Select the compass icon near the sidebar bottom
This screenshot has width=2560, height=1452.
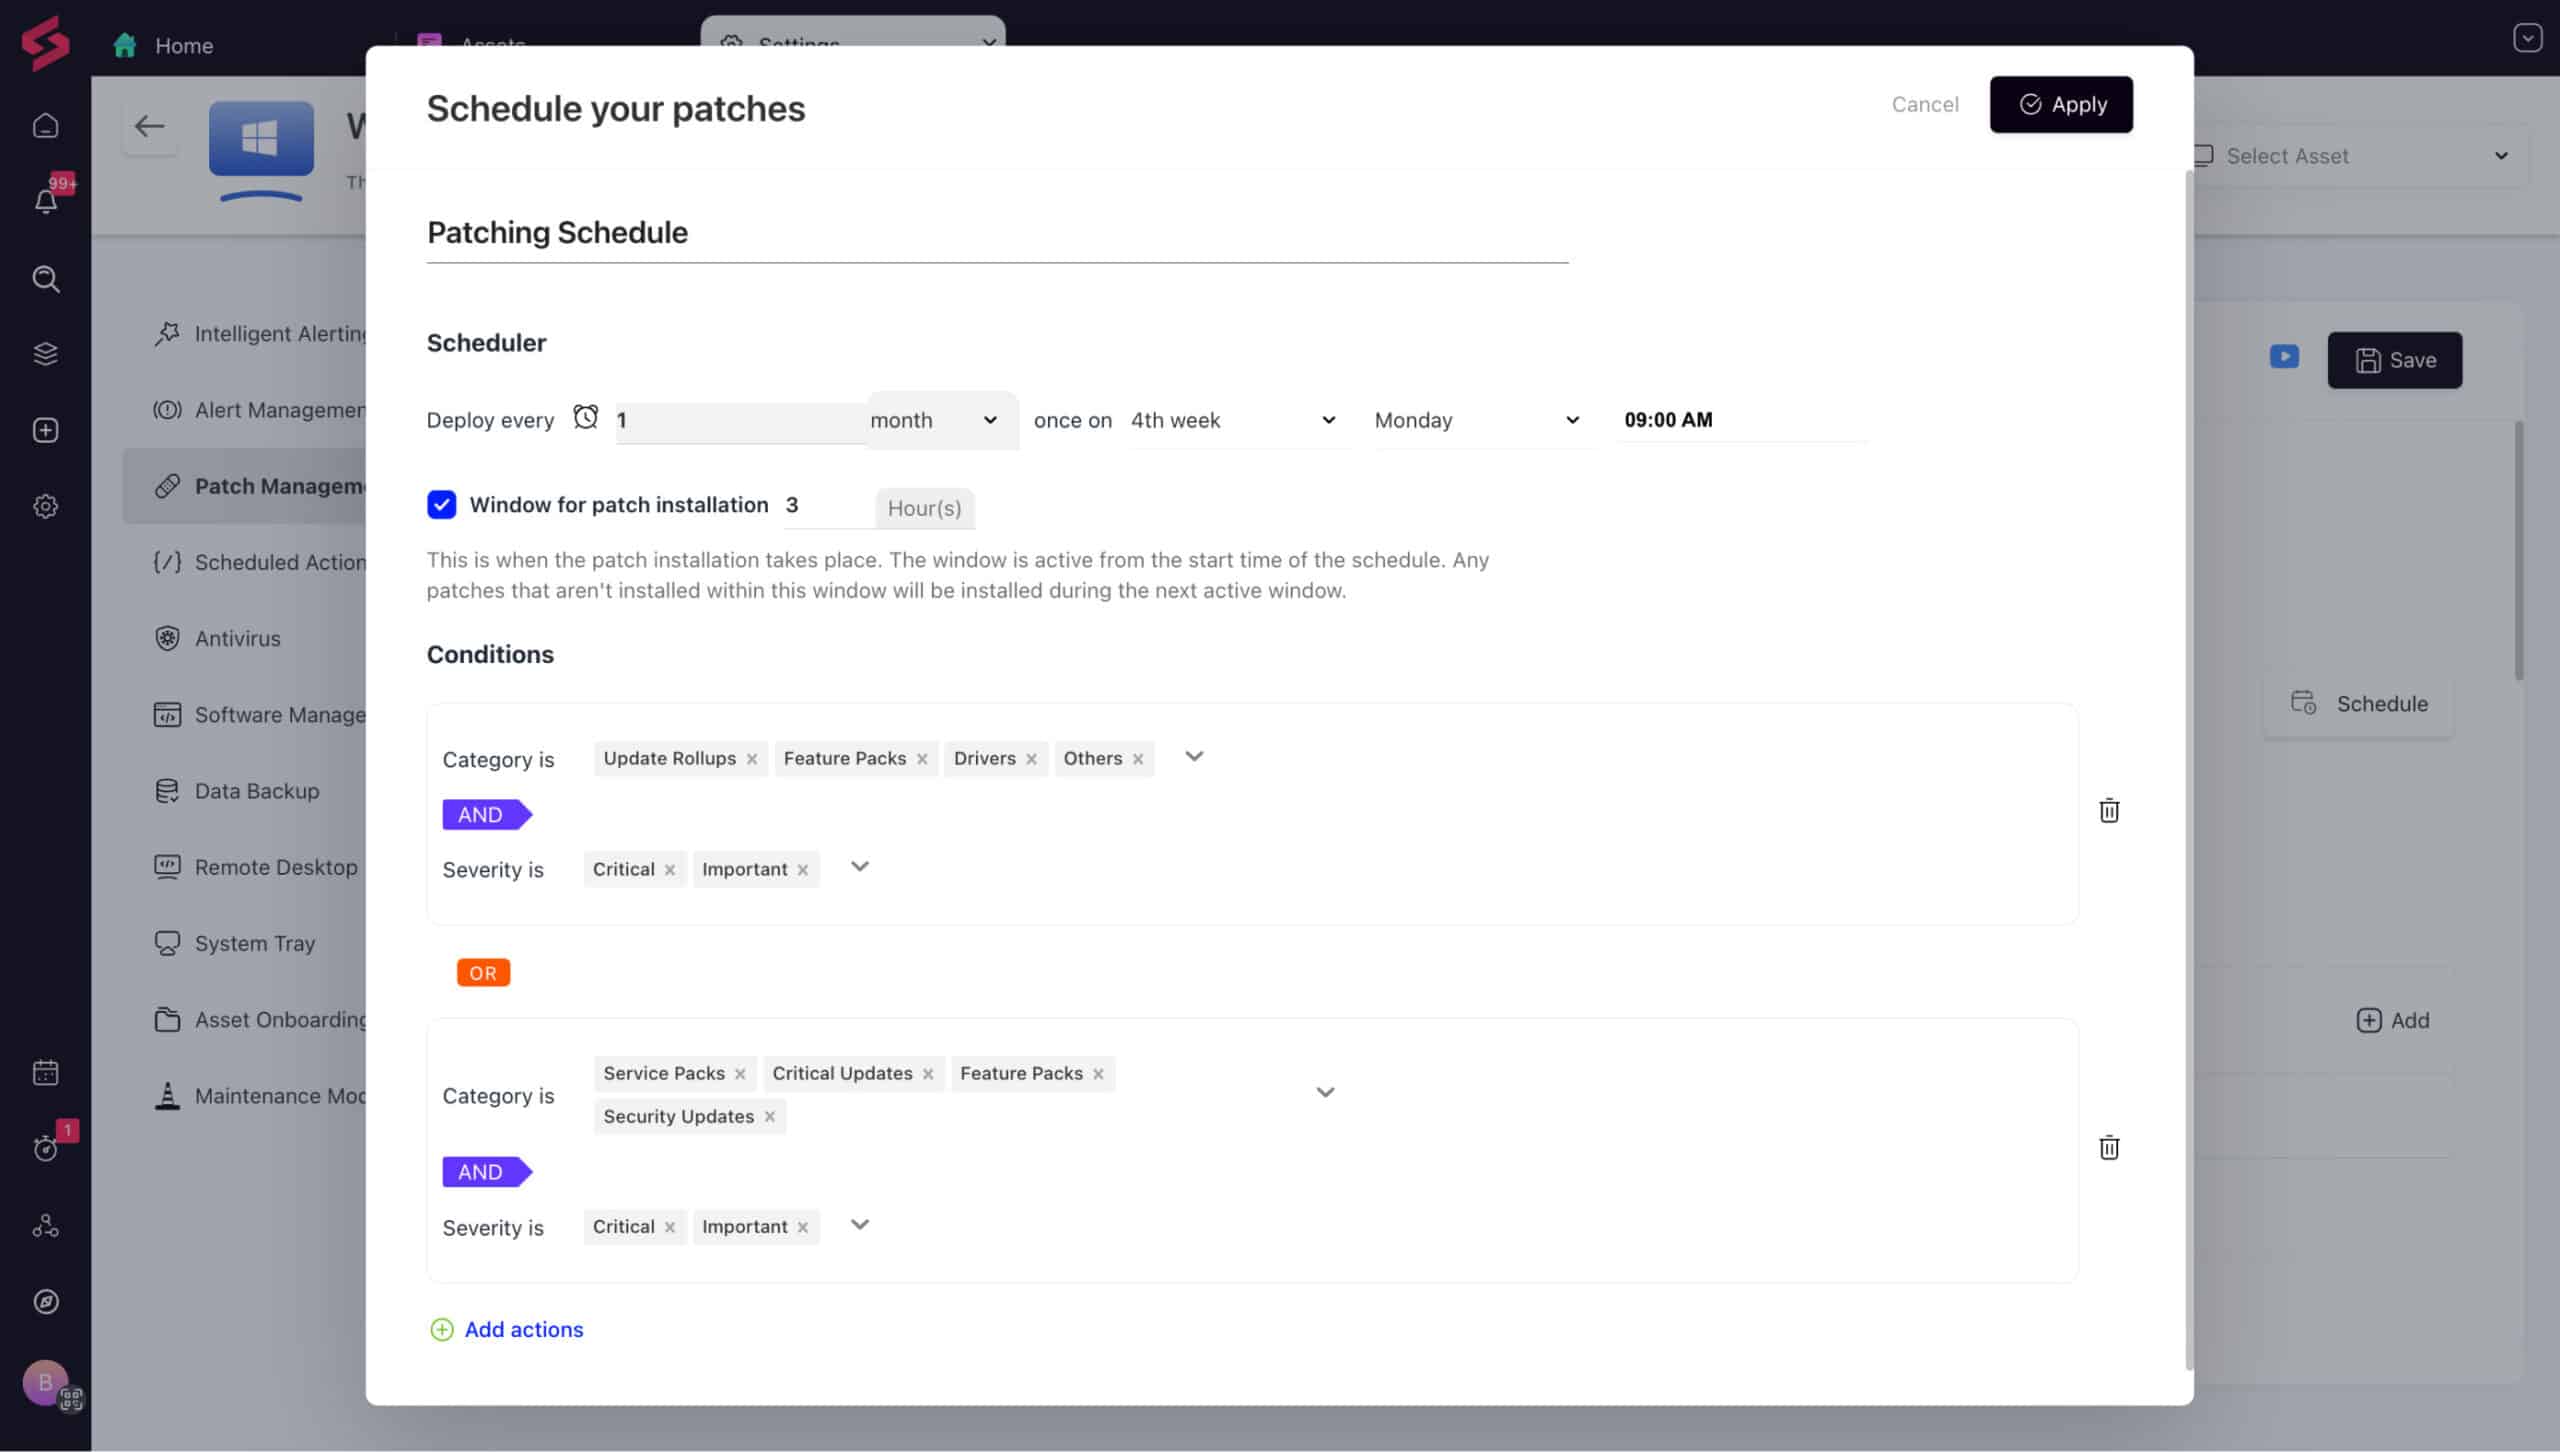coord(45,1301)
